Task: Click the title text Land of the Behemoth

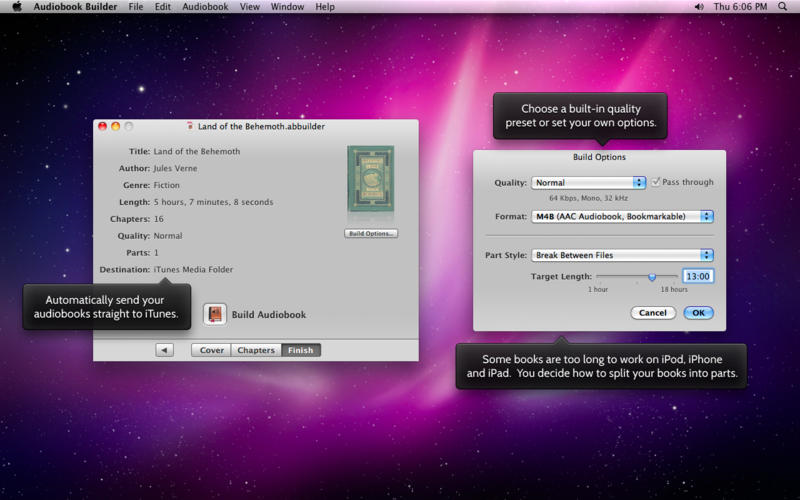Action: (x=197, y=151)
